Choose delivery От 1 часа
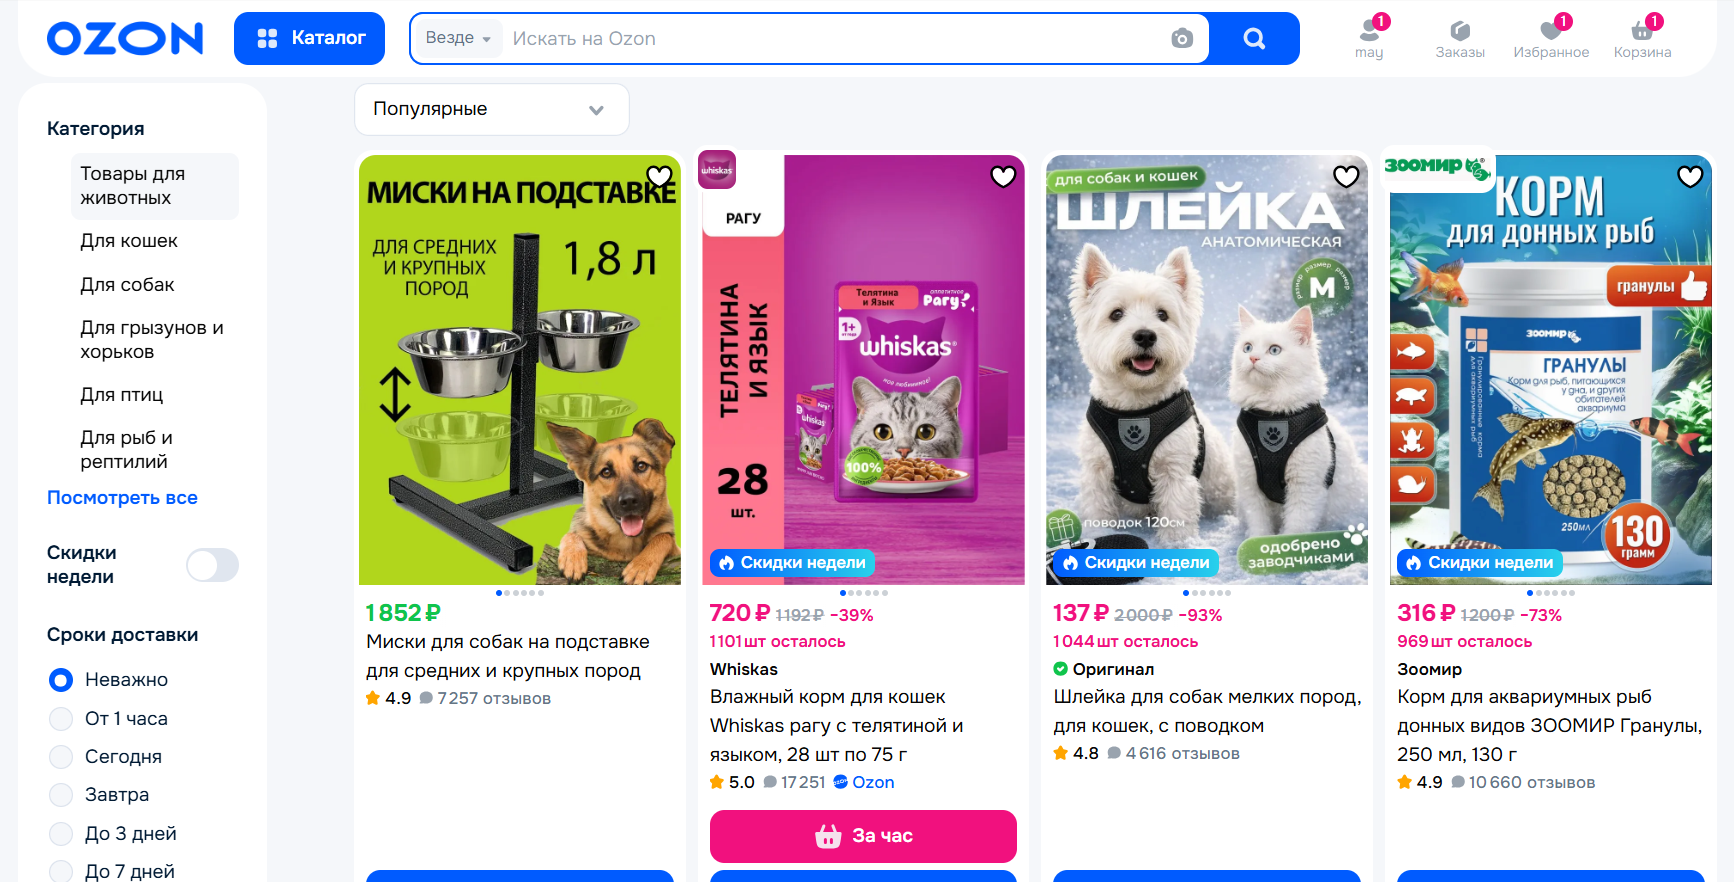The width and height of the screenshot is (1734, 882). [x=61, y=719]
